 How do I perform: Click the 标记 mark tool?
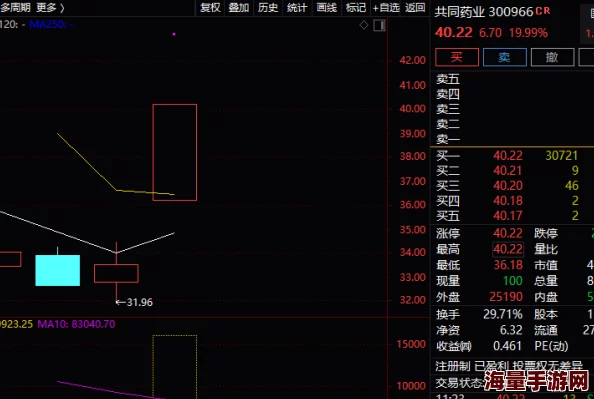[x=356, y=8]
